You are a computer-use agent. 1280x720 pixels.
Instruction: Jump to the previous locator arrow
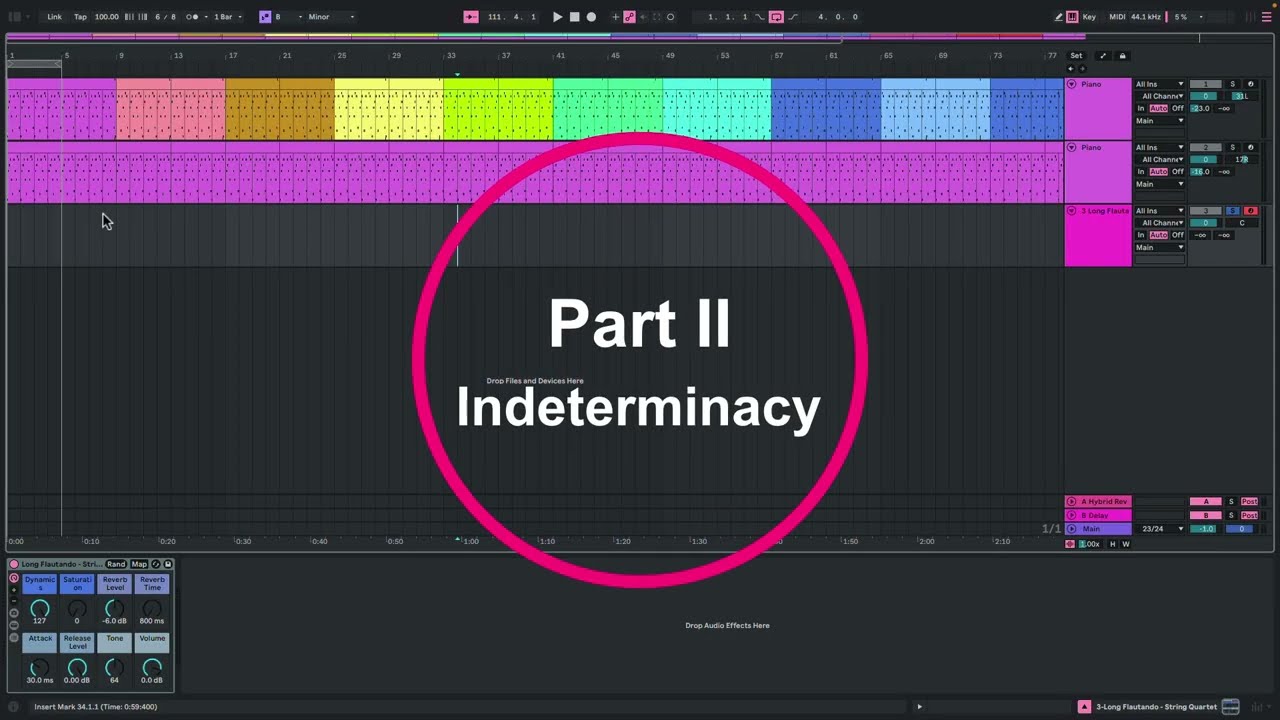pos(1071,69)
